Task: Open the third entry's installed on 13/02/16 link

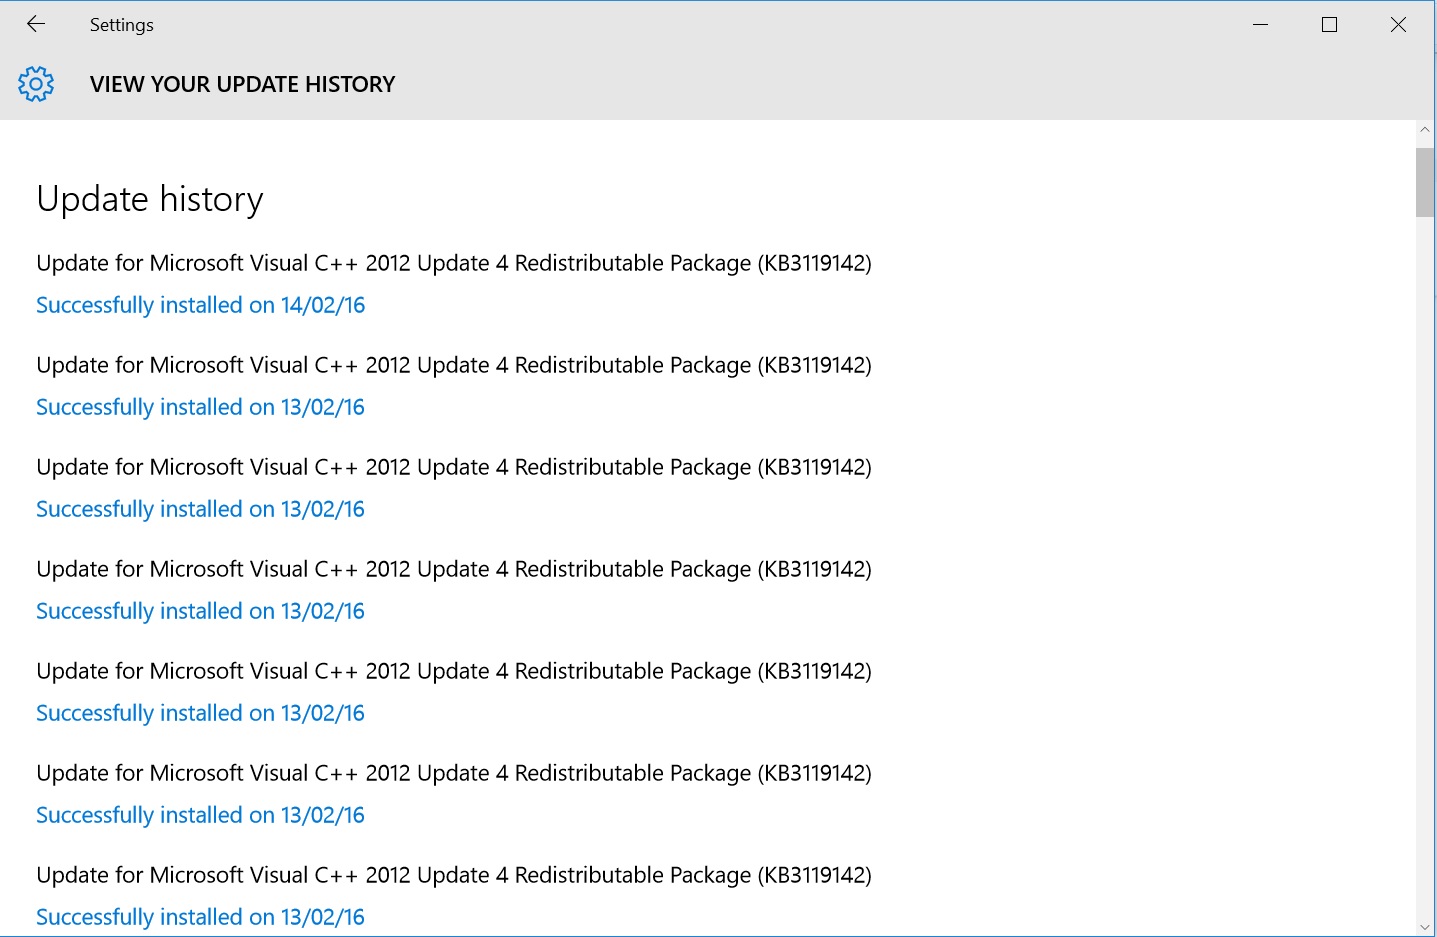Action: click(x=201, y=509)
